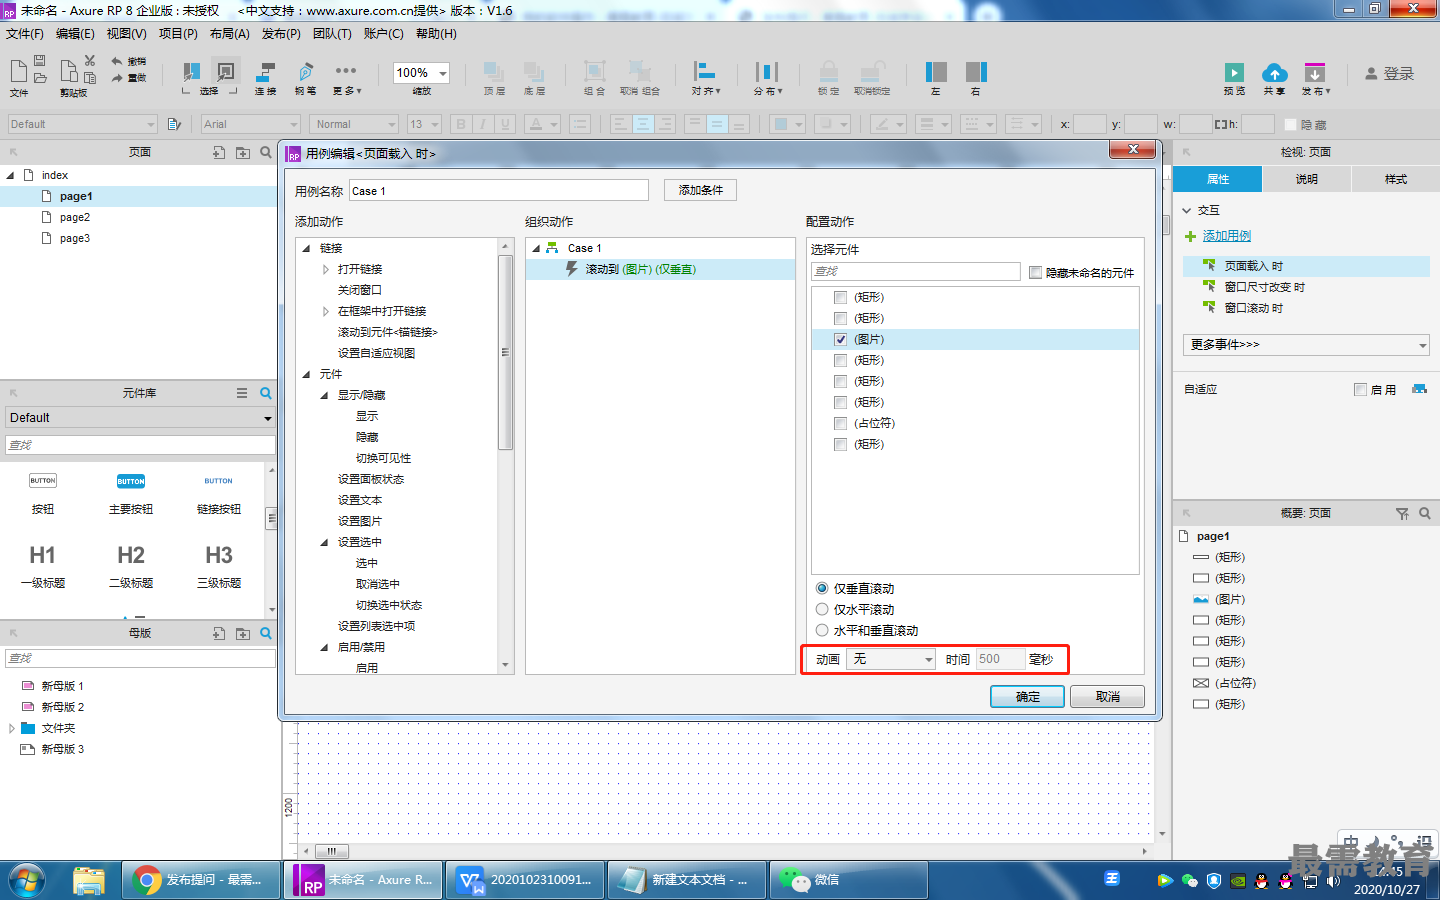Viewport: 1440px width, 900px height.
Task: Click the Send to Back (底层) icon
Action: (x=534, y=72)
